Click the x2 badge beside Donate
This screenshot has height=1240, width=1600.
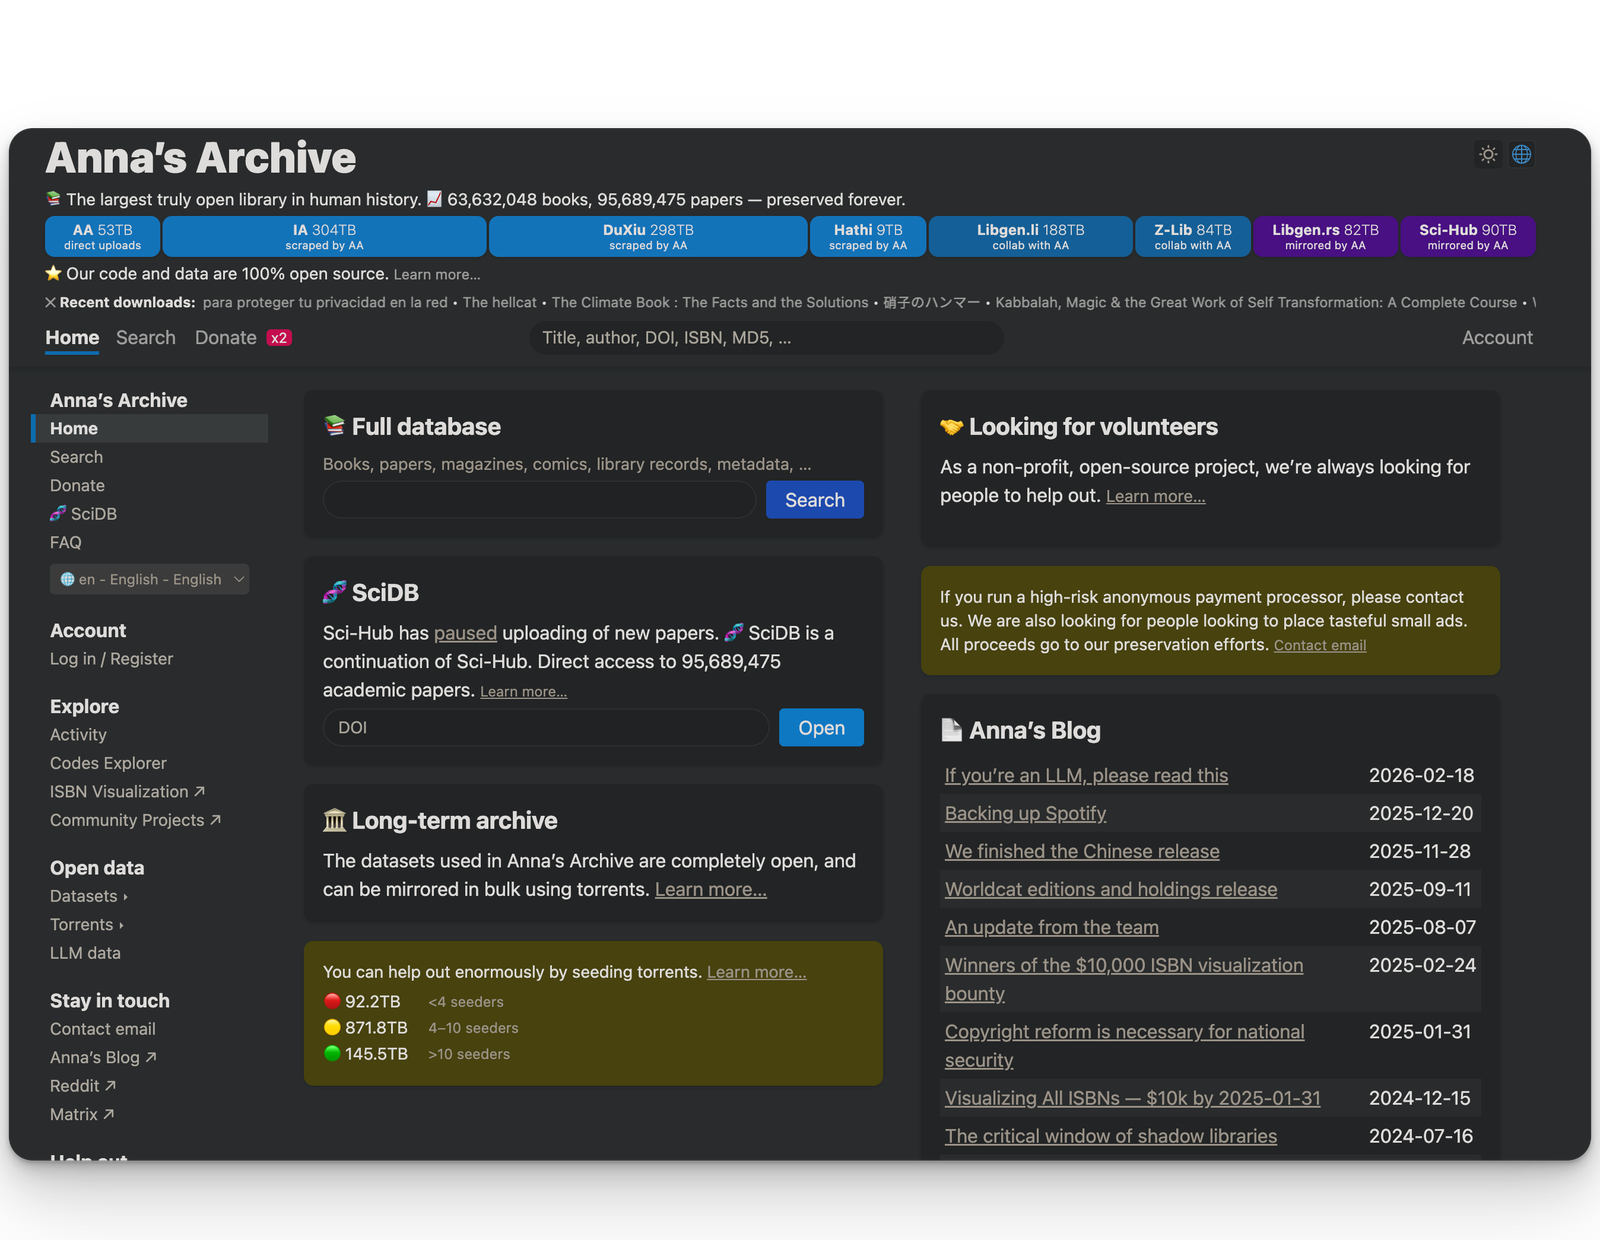(279, 338)
